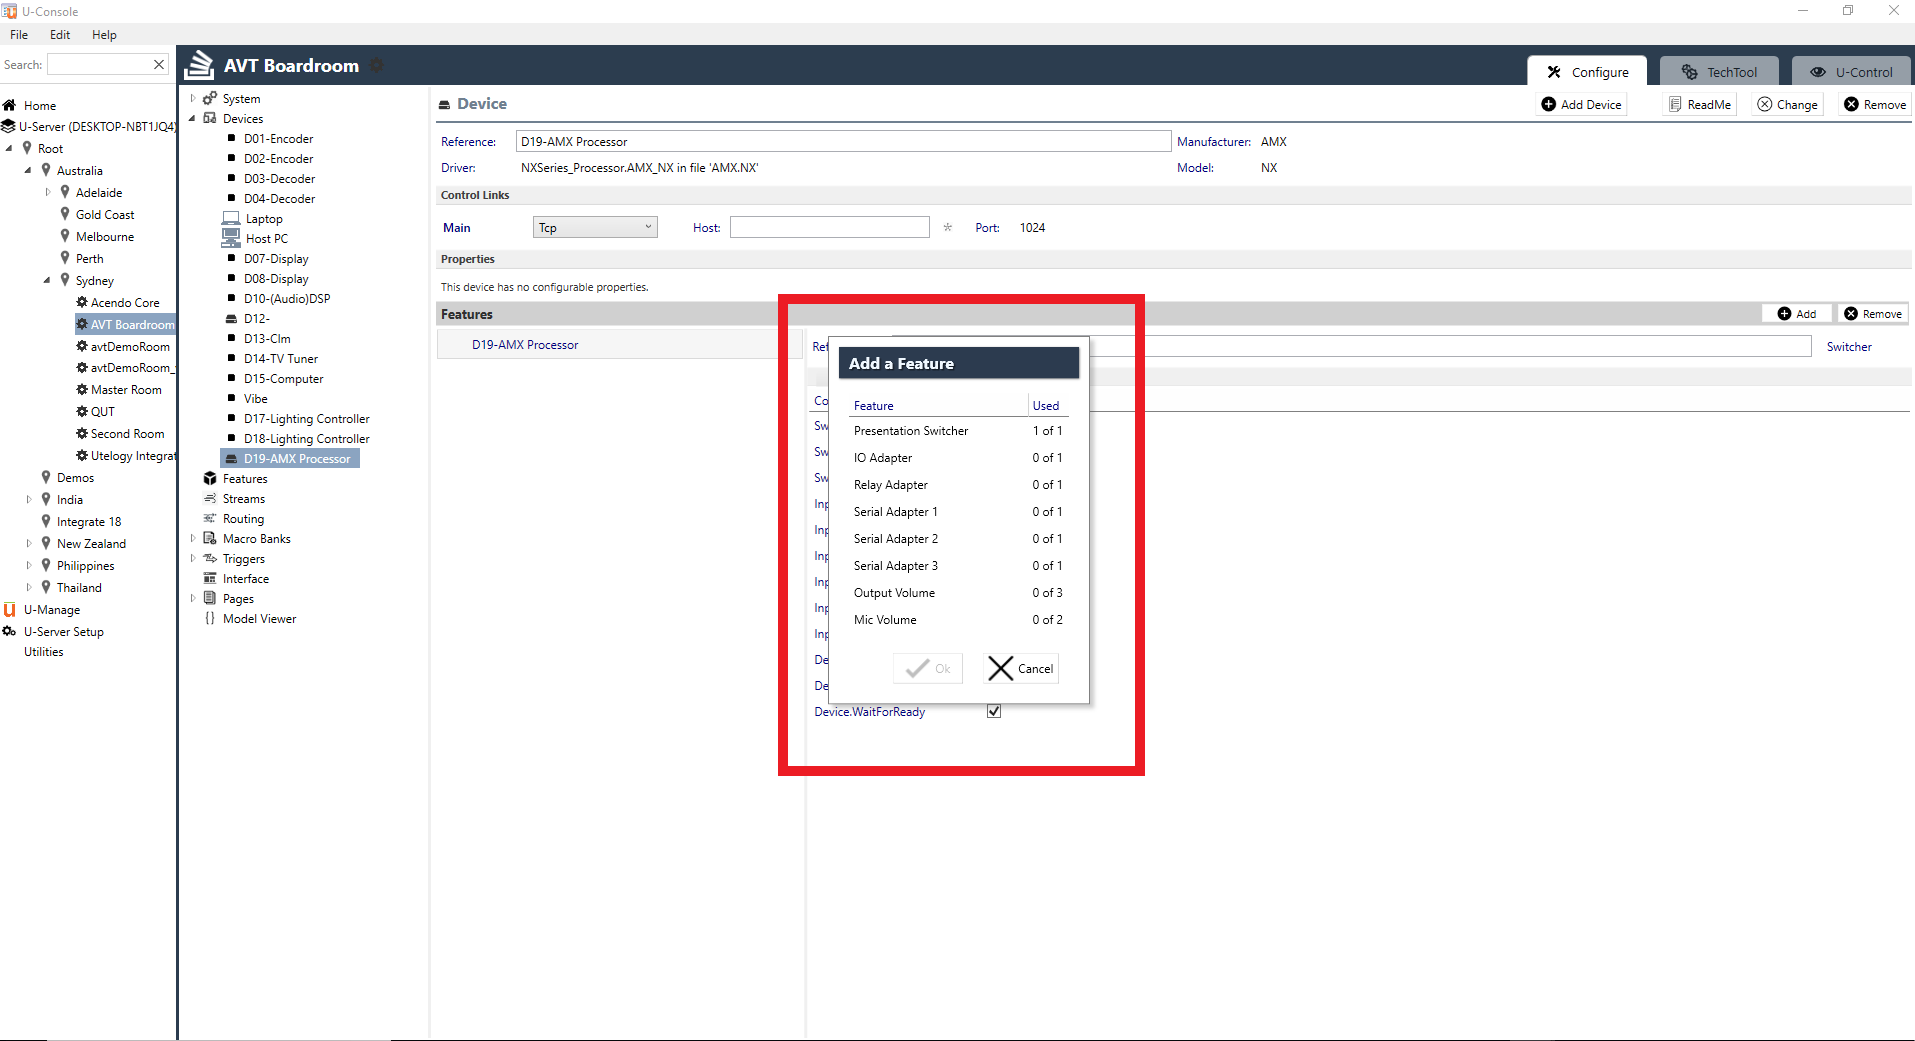1915x1041 pixels.
Task: Switch to the TechTool tab
Action: tap(1719, 71)
